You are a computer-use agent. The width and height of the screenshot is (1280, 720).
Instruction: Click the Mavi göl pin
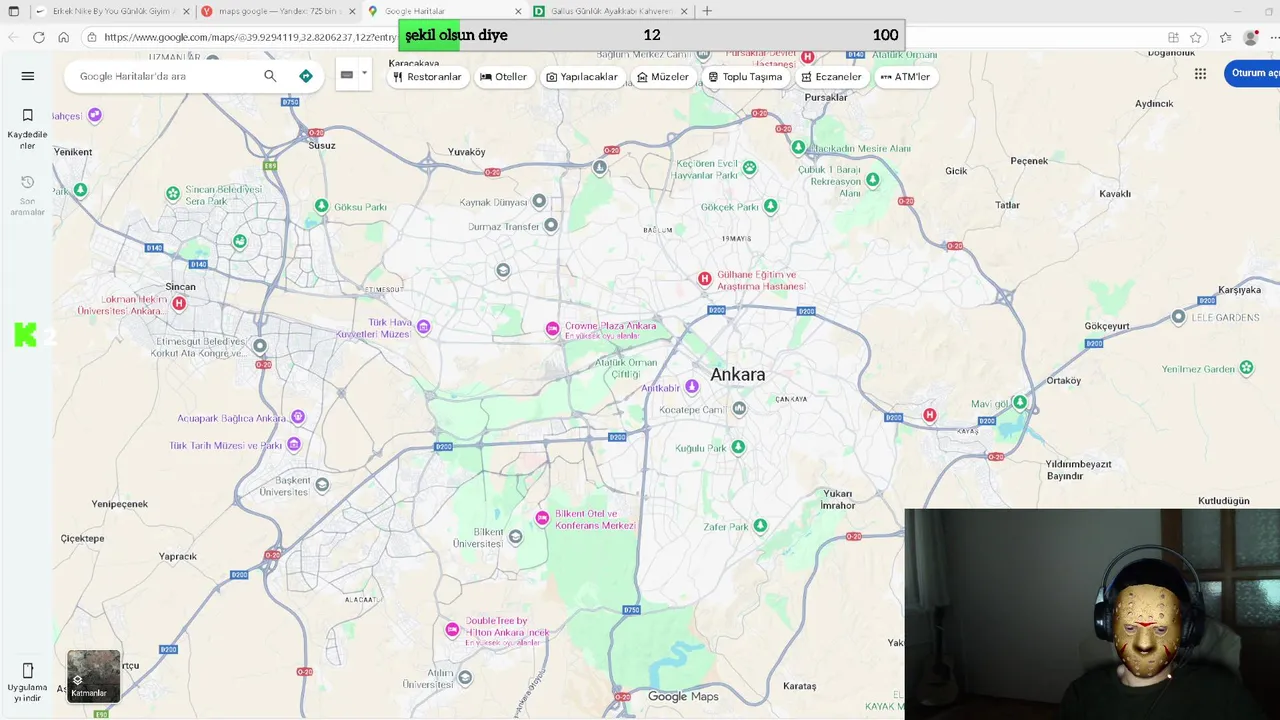pos(1019,402)
